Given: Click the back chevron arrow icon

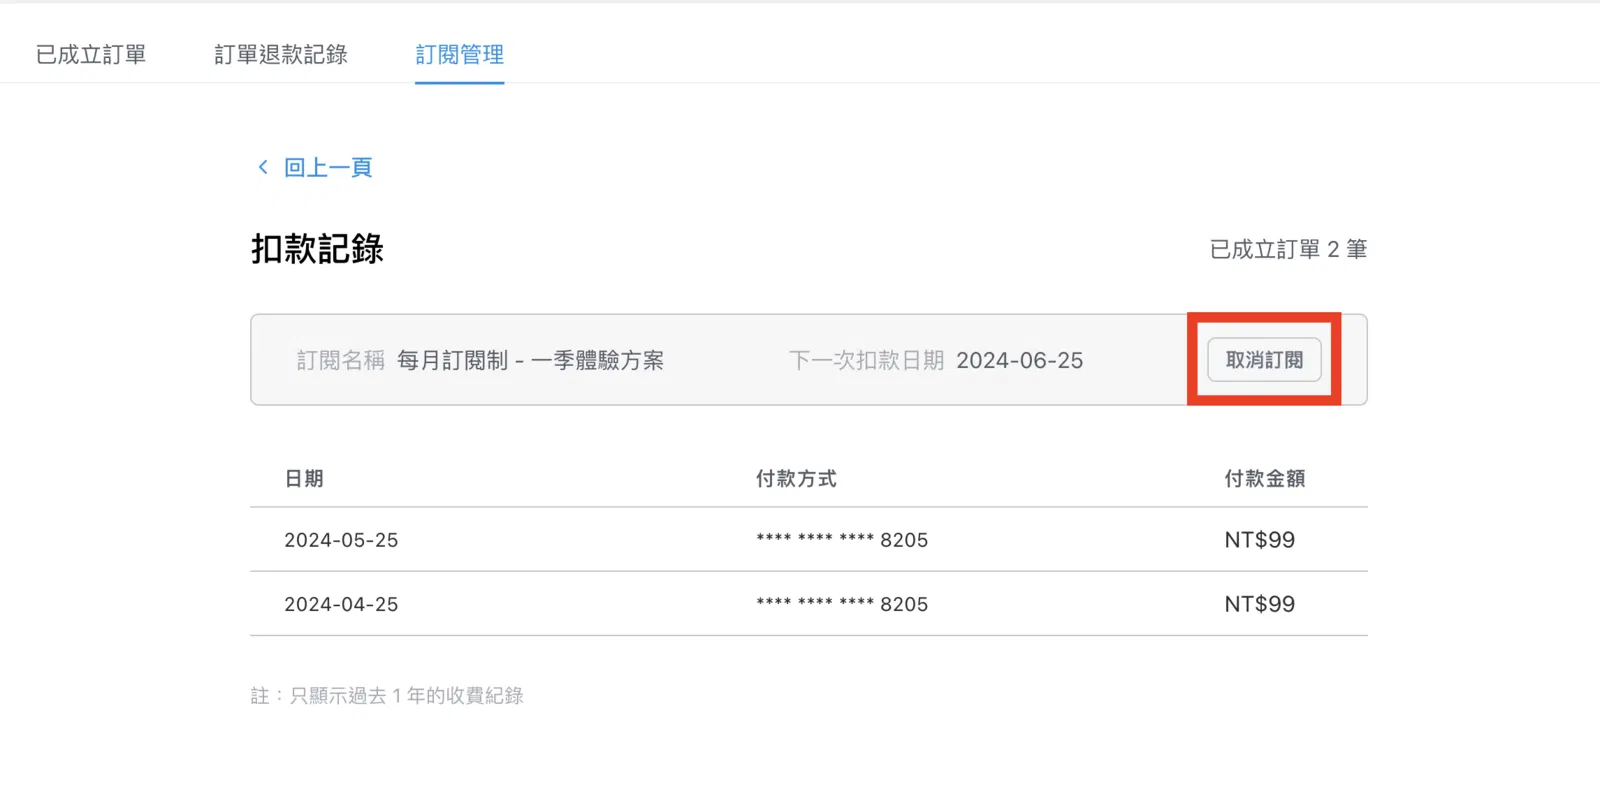Looking at the screenshot, I should pyautogui.click(x=263, y=167).
